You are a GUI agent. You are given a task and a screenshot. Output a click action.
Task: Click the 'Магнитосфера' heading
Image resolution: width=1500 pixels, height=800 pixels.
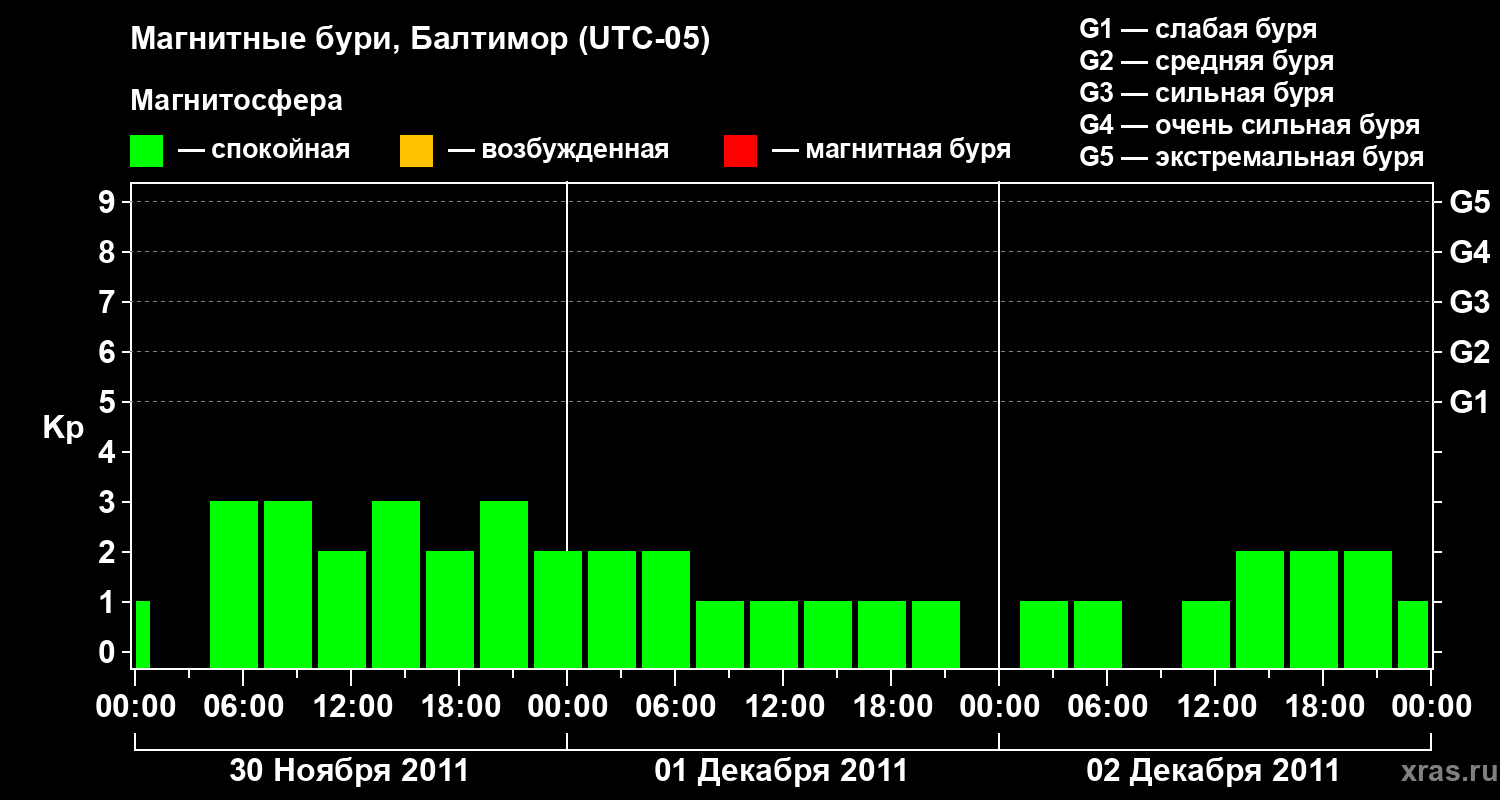(x=237, y=101)
